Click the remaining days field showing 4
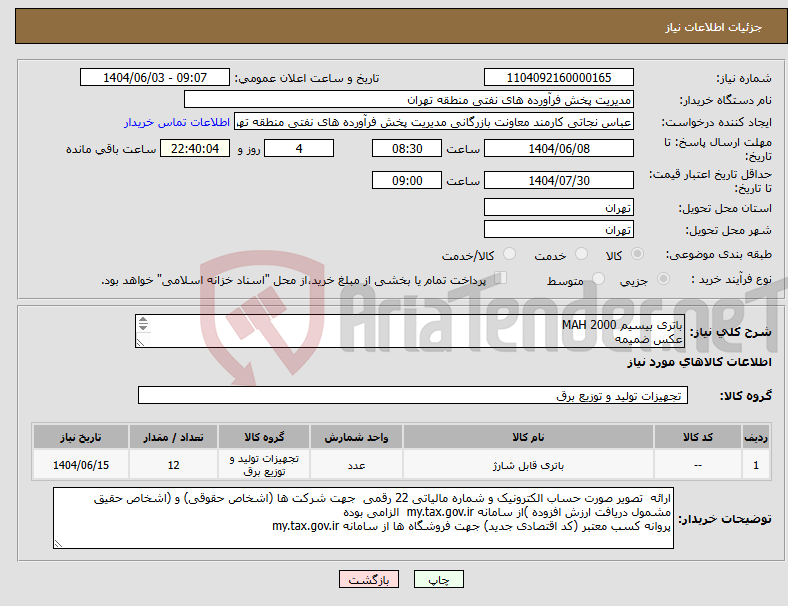788x606 pixels. [299, 149]
